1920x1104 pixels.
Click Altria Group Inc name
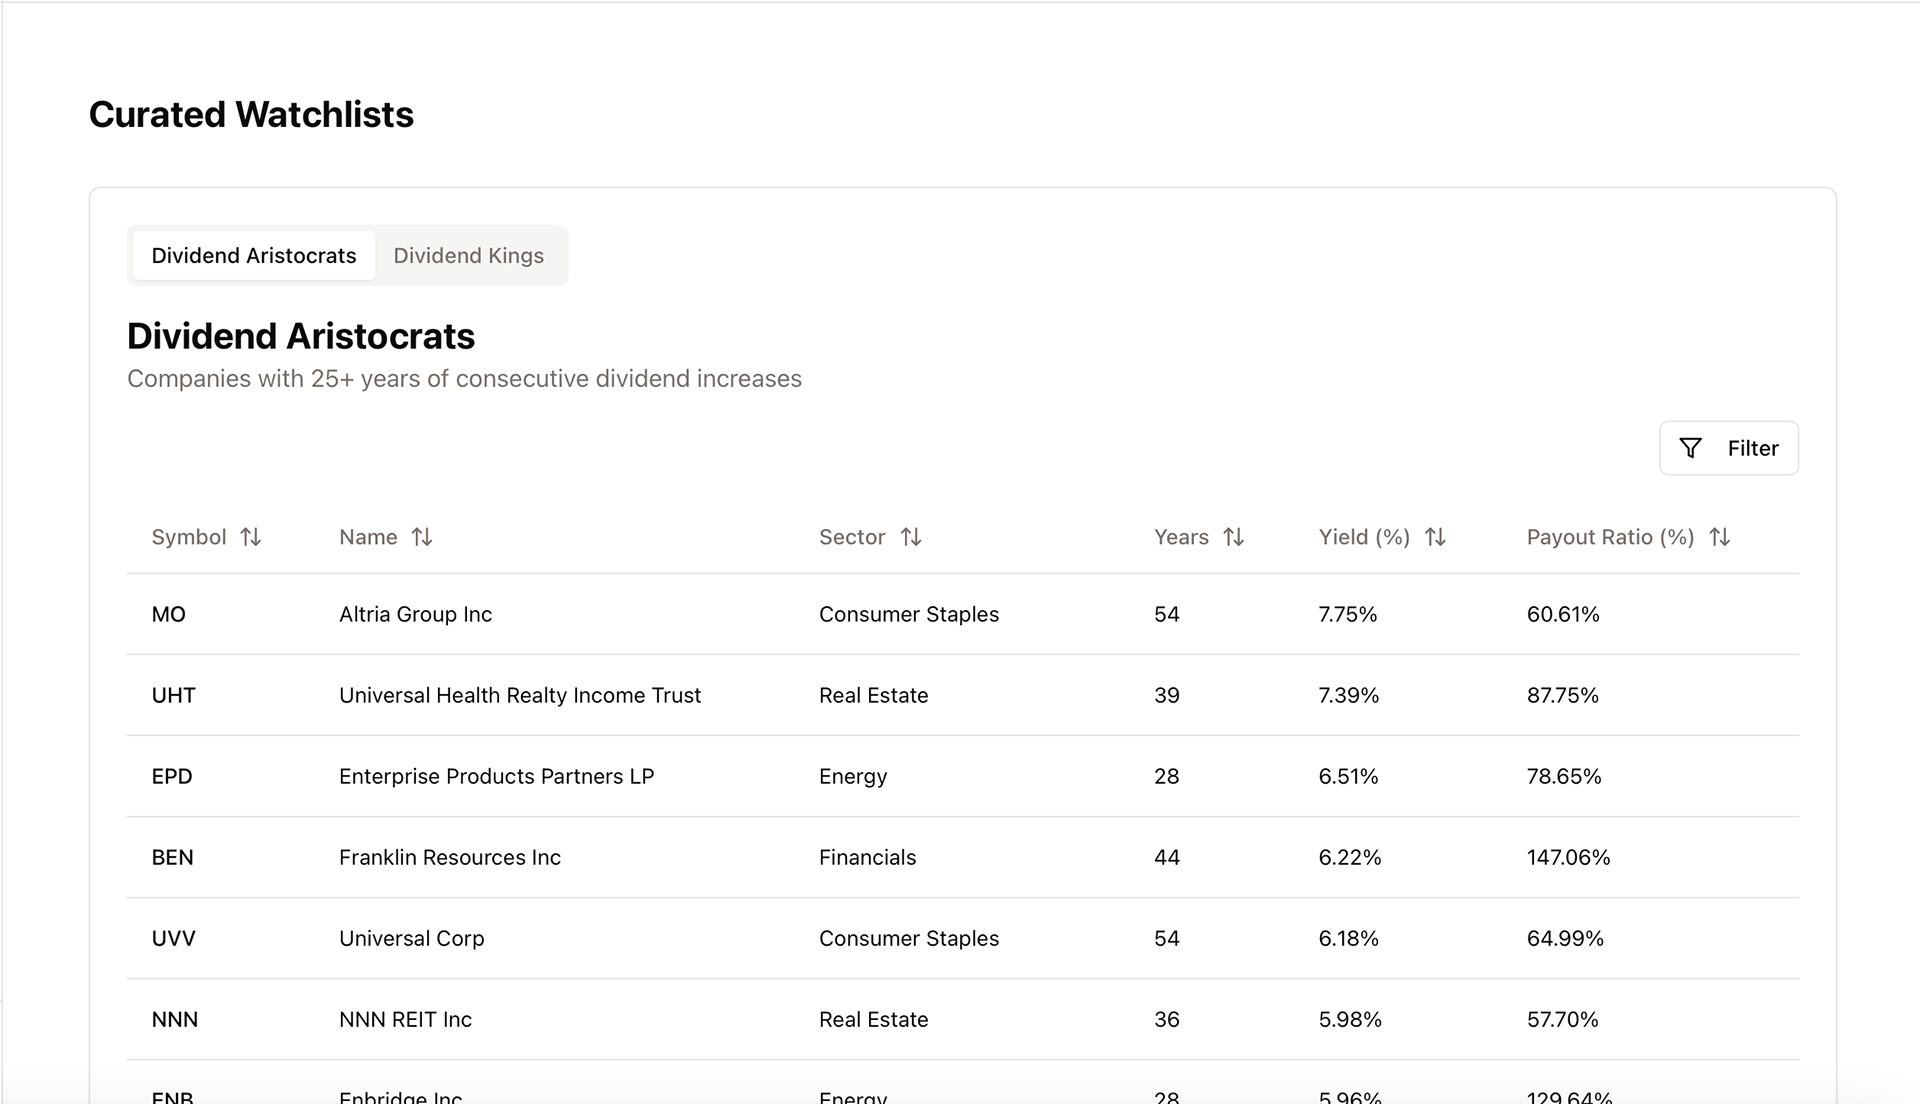coord(415,614)
